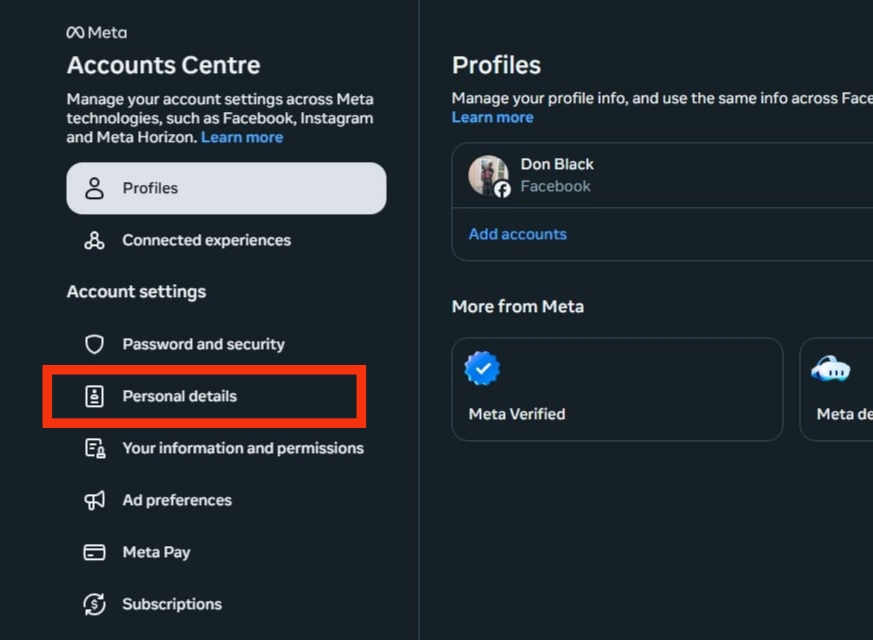The height and width of the screenshot is (640, 873).
Task: Open Don Black profile picture thumbnail
Action: click(488, 175)
